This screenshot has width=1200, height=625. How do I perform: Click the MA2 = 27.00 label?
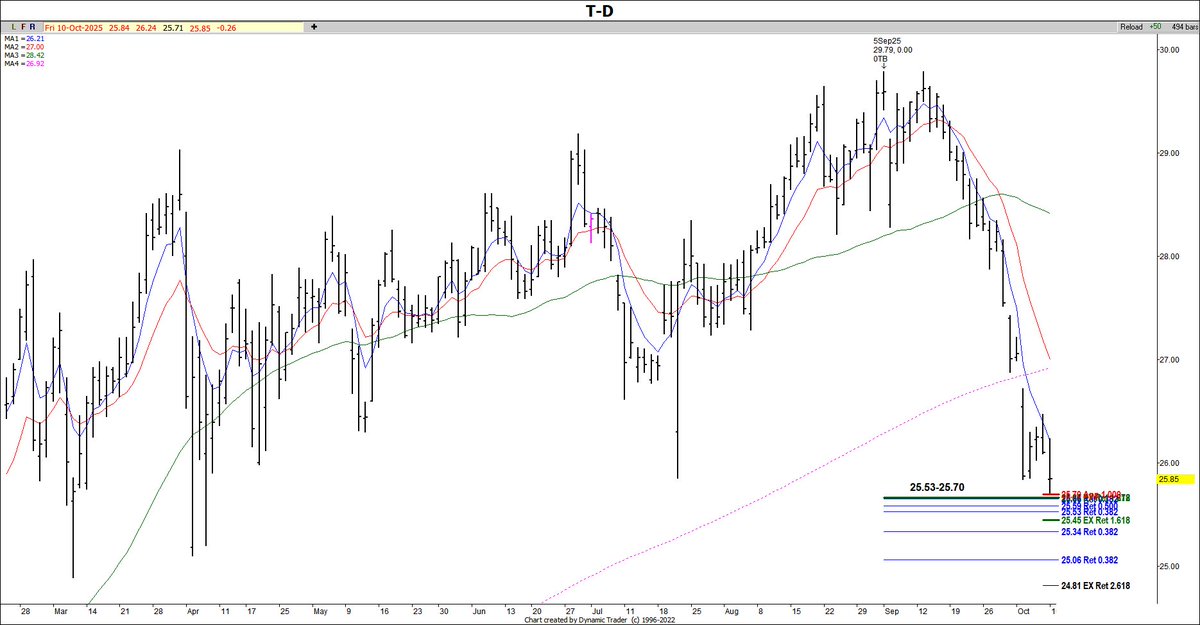pyautogui.click(x=26, y=46)
